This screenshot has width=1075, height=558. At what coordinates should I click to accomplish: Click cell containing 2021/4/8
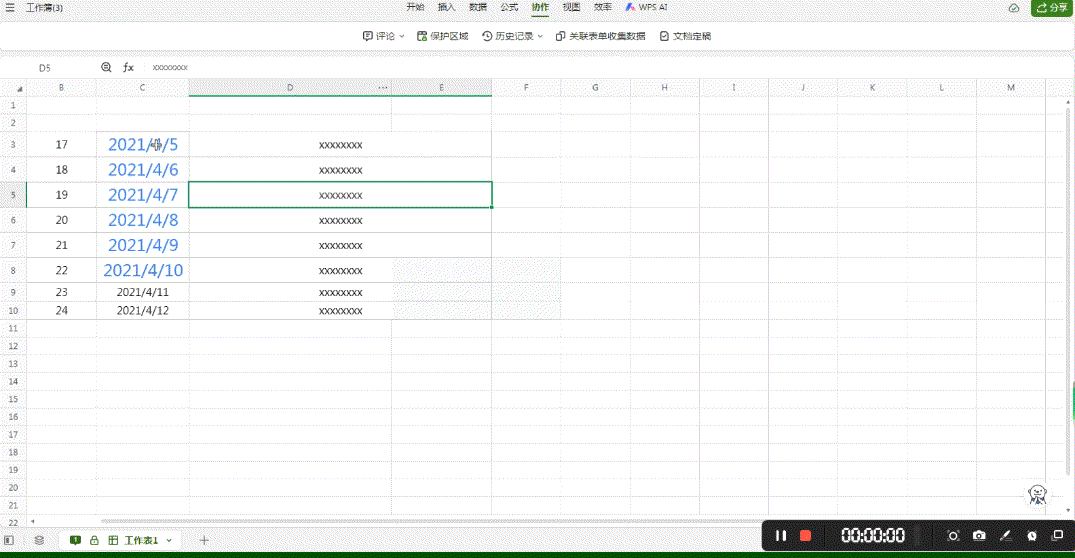point(143,220)
